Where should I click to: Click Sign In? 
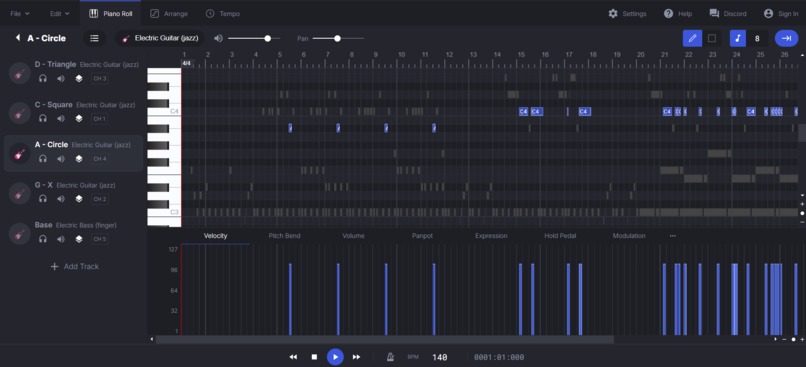click(x=781, y=14)
